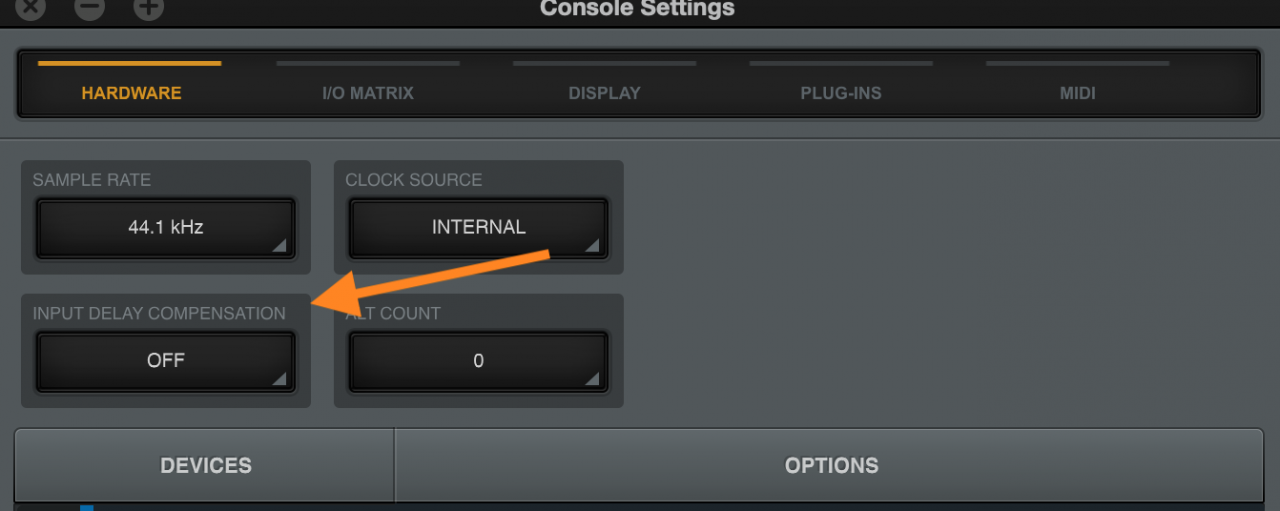Click the Alt Count menu corner triangle
Viewport: 1280px width, 511px height.
(x=592, y=378)
